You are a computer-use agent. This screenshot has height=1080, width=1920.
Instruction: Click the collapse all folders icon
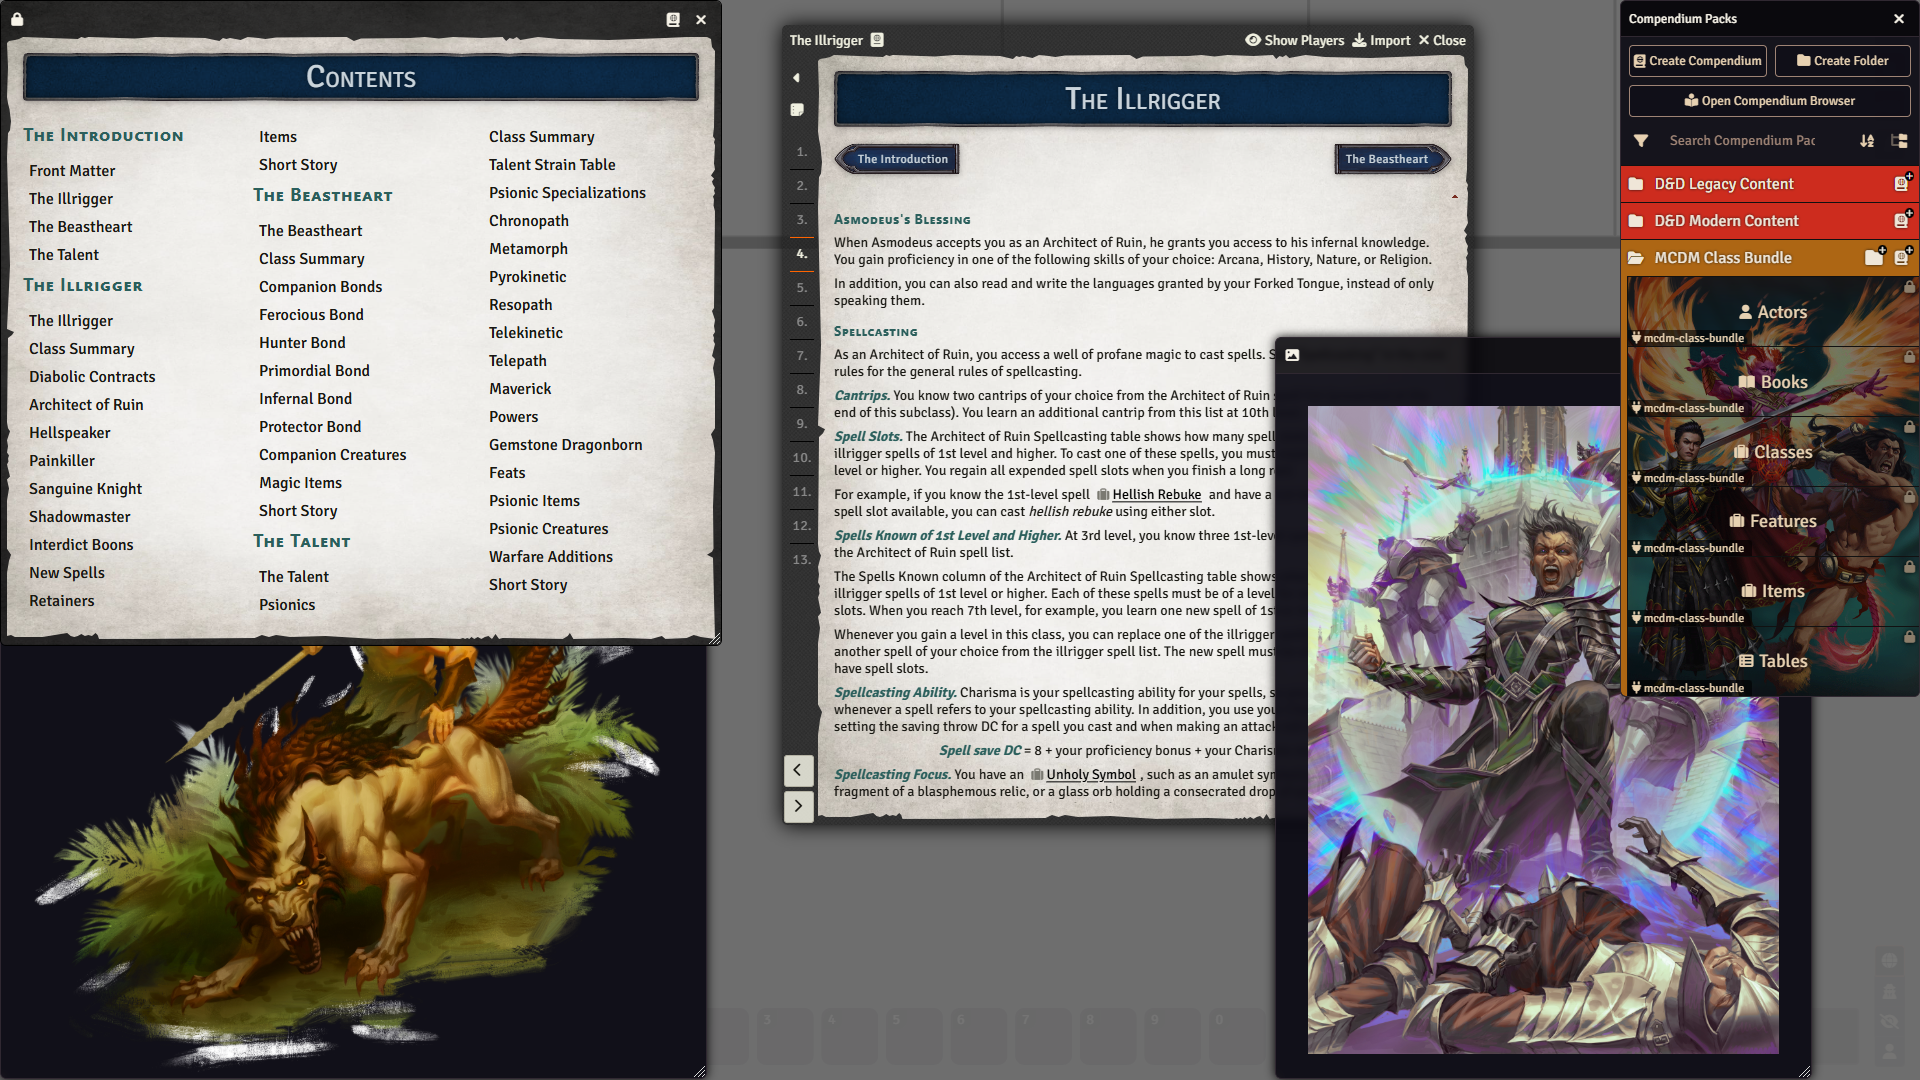click(x=1899, y=141)
